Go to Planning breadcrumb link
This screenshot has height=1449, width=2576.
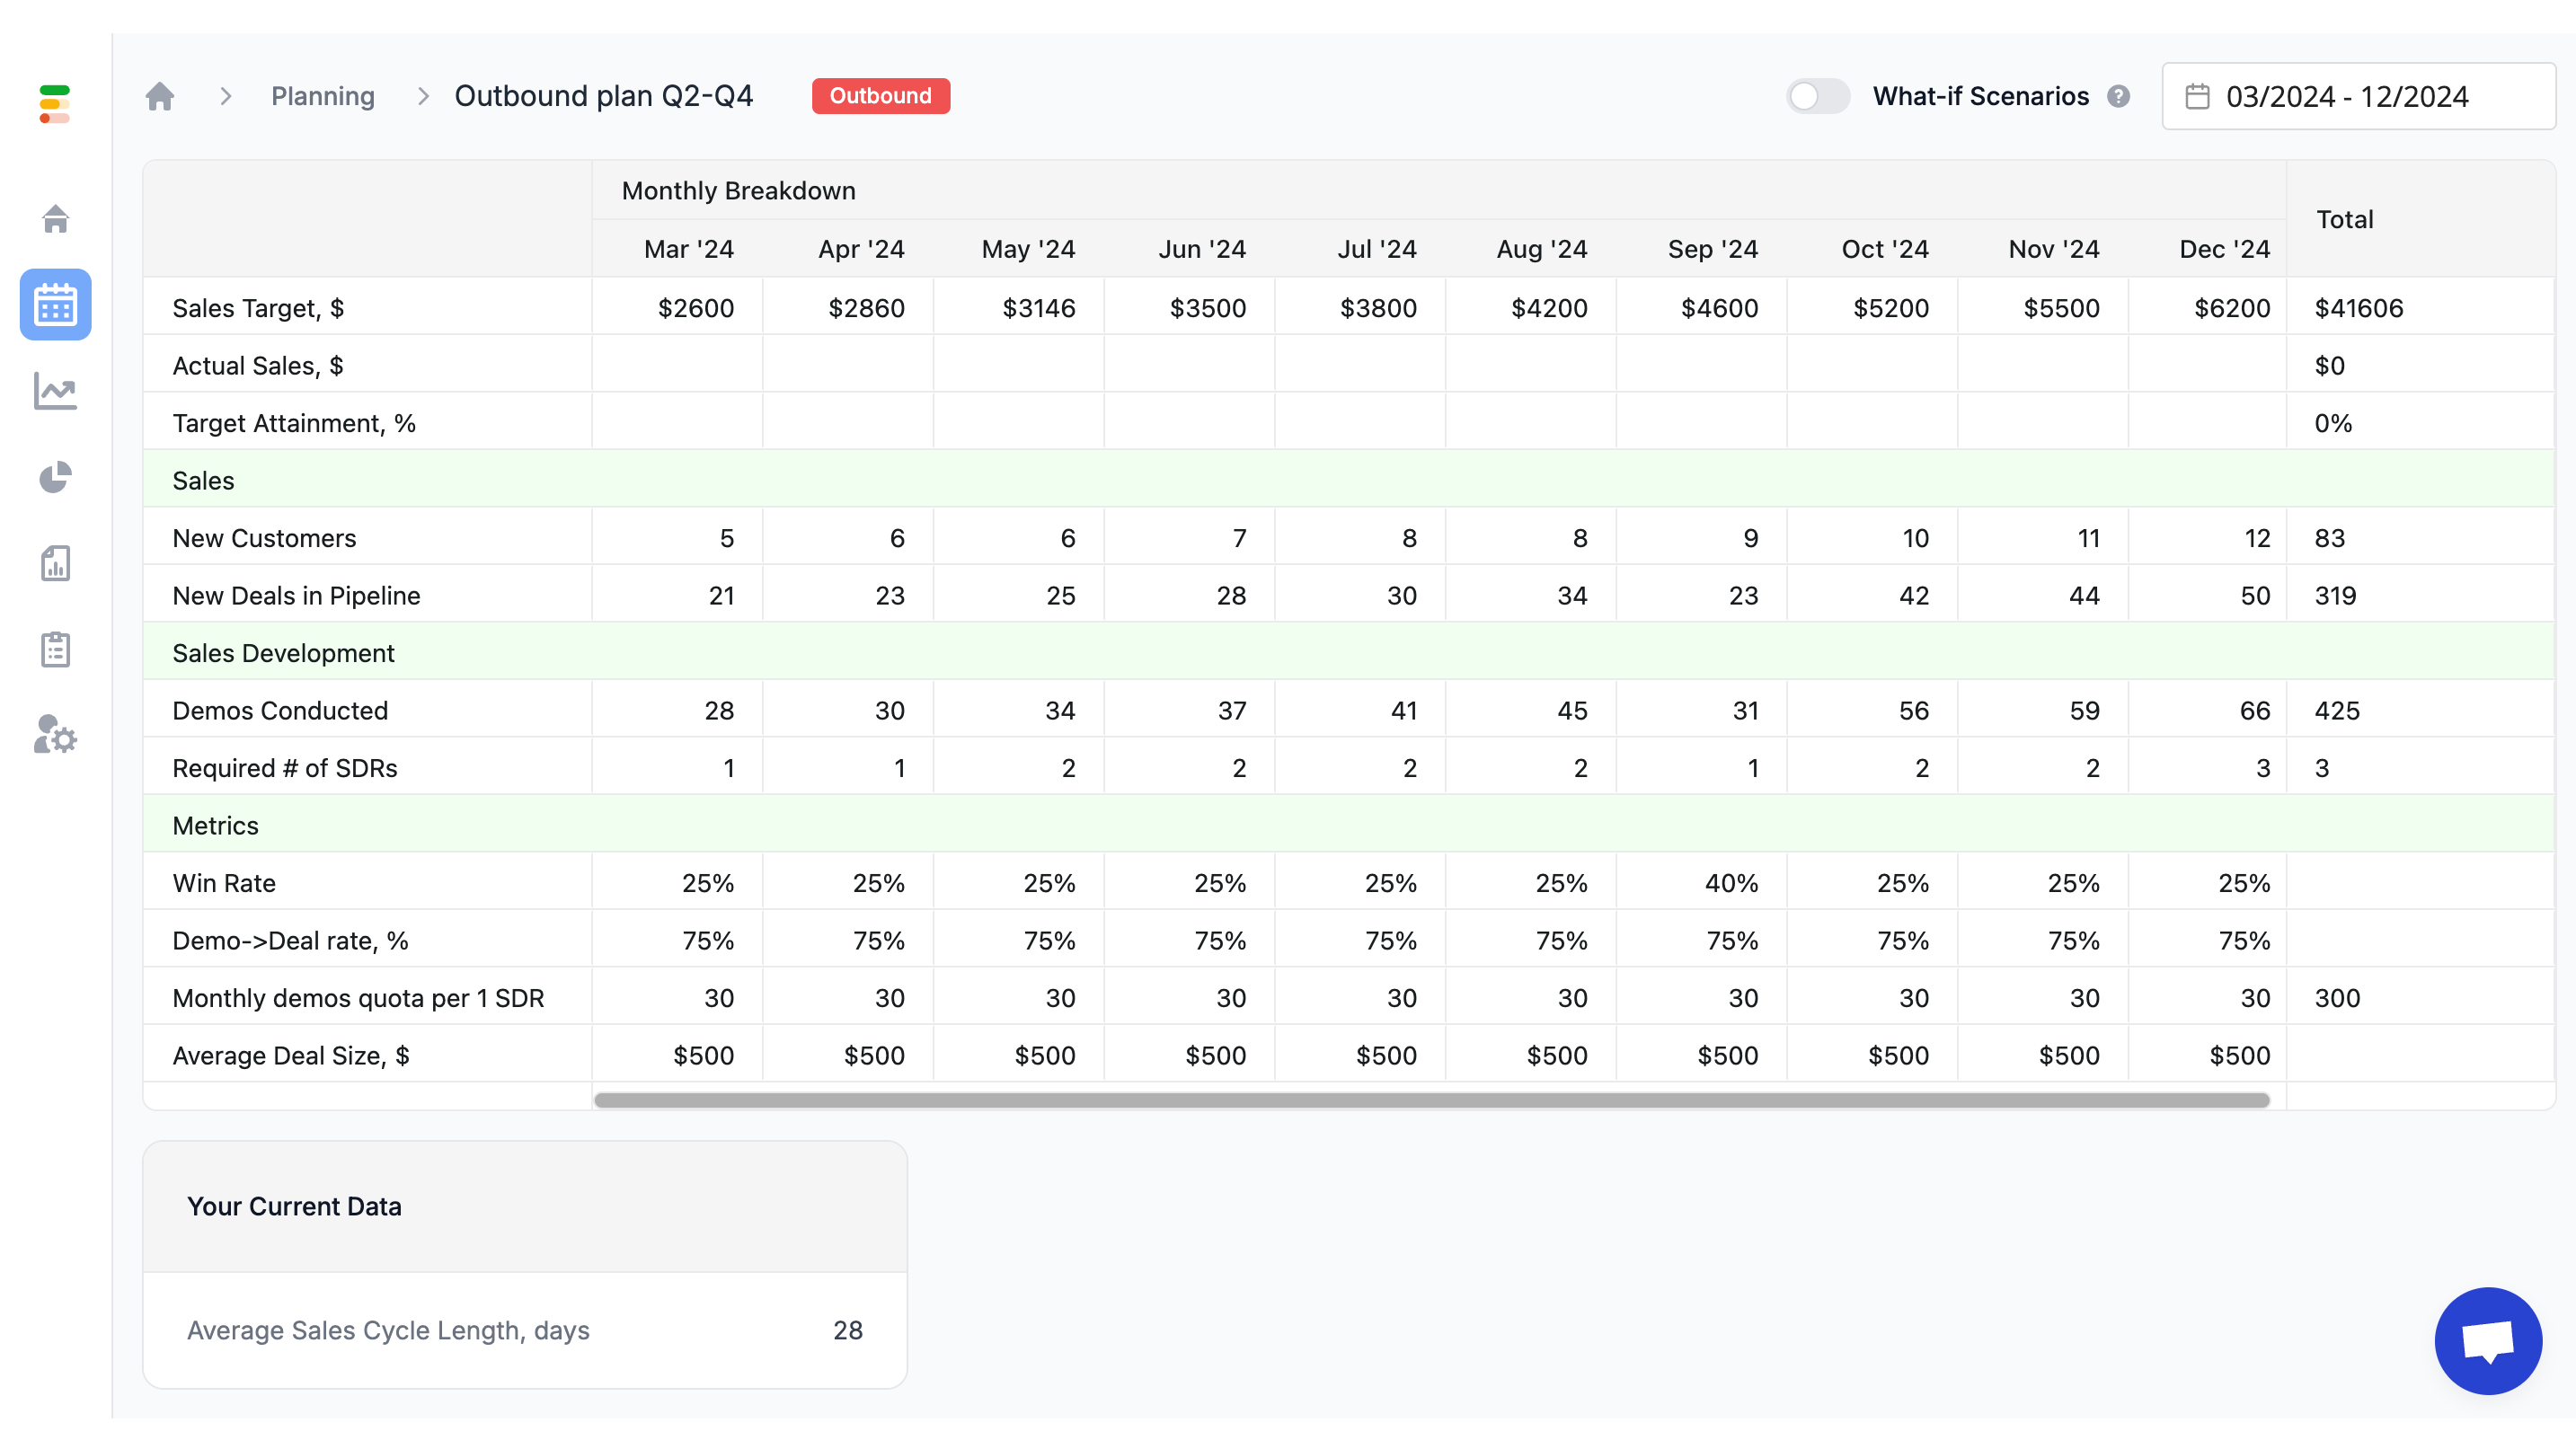point(323,96)
